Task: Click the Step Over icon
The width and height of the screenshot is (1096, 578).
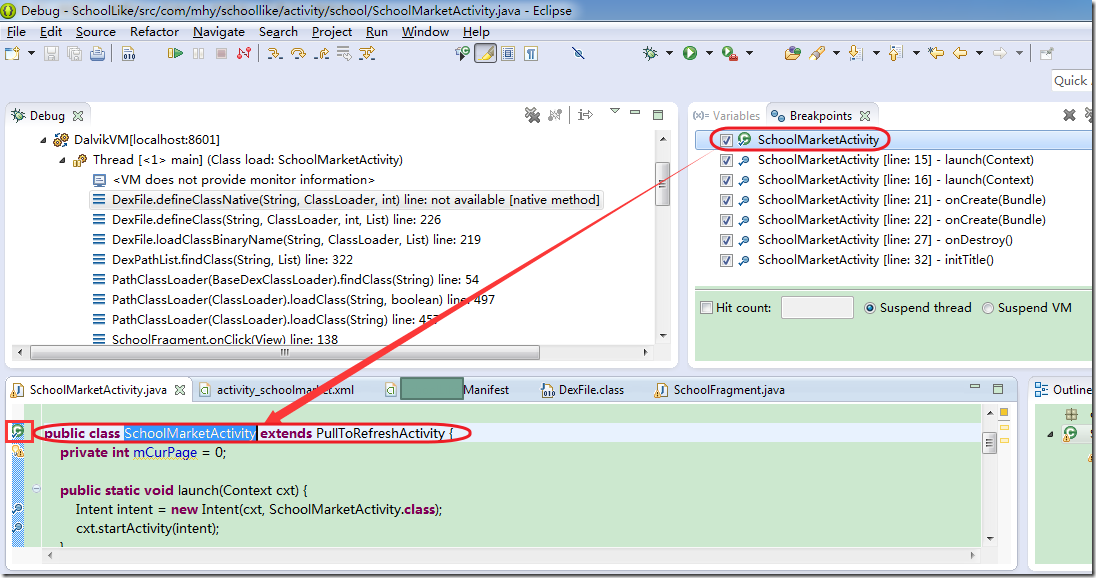Action: [x=298, y=53]
